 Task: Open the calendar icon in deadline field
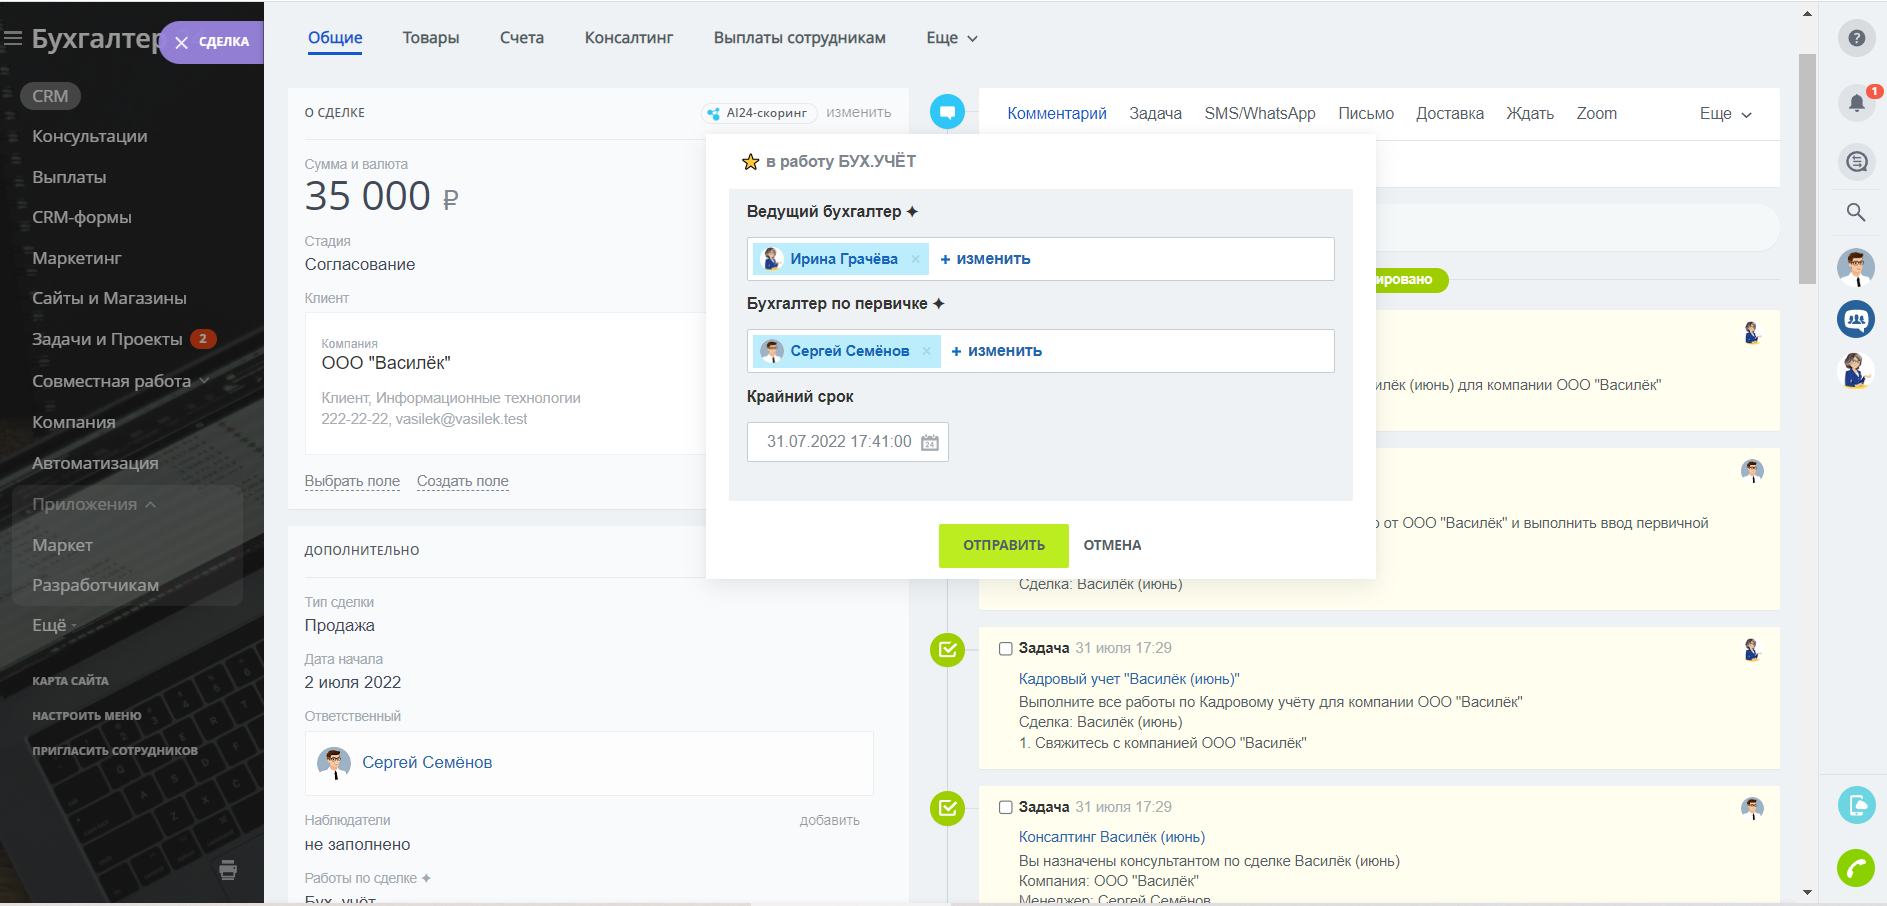(x=930, y=442)
